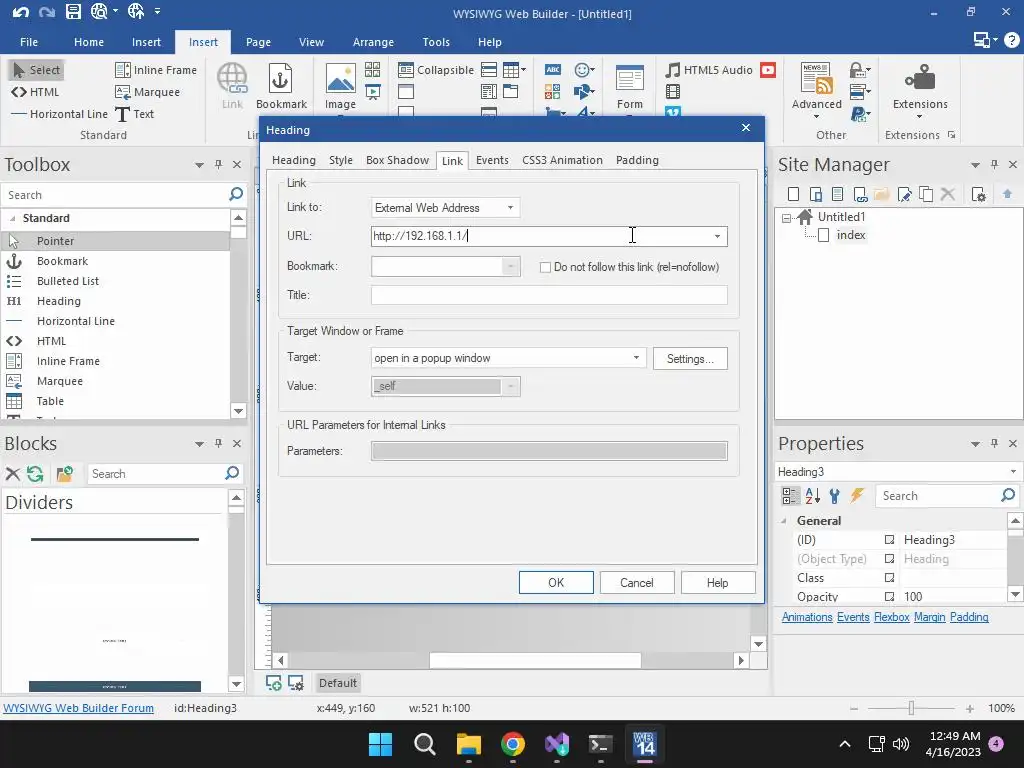Open the Toolbox panel options arrow
Viewport: 1024px width, 768px height.
pos(199,165)
